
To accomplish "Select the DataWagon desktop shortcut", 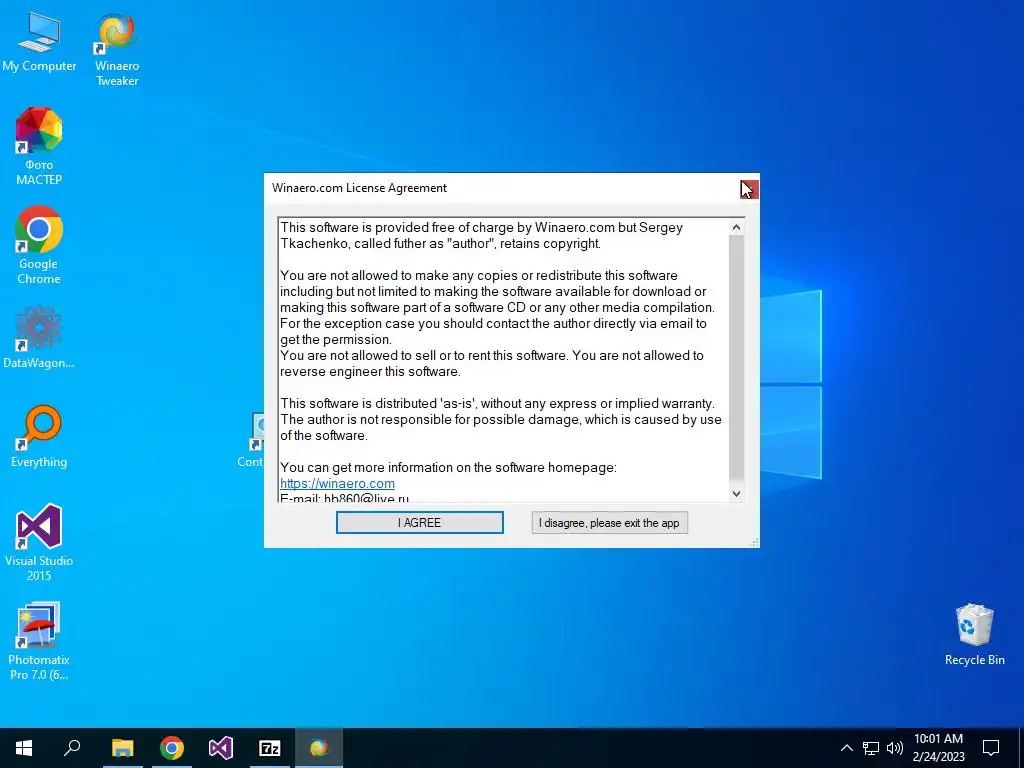I will (39, 337).
